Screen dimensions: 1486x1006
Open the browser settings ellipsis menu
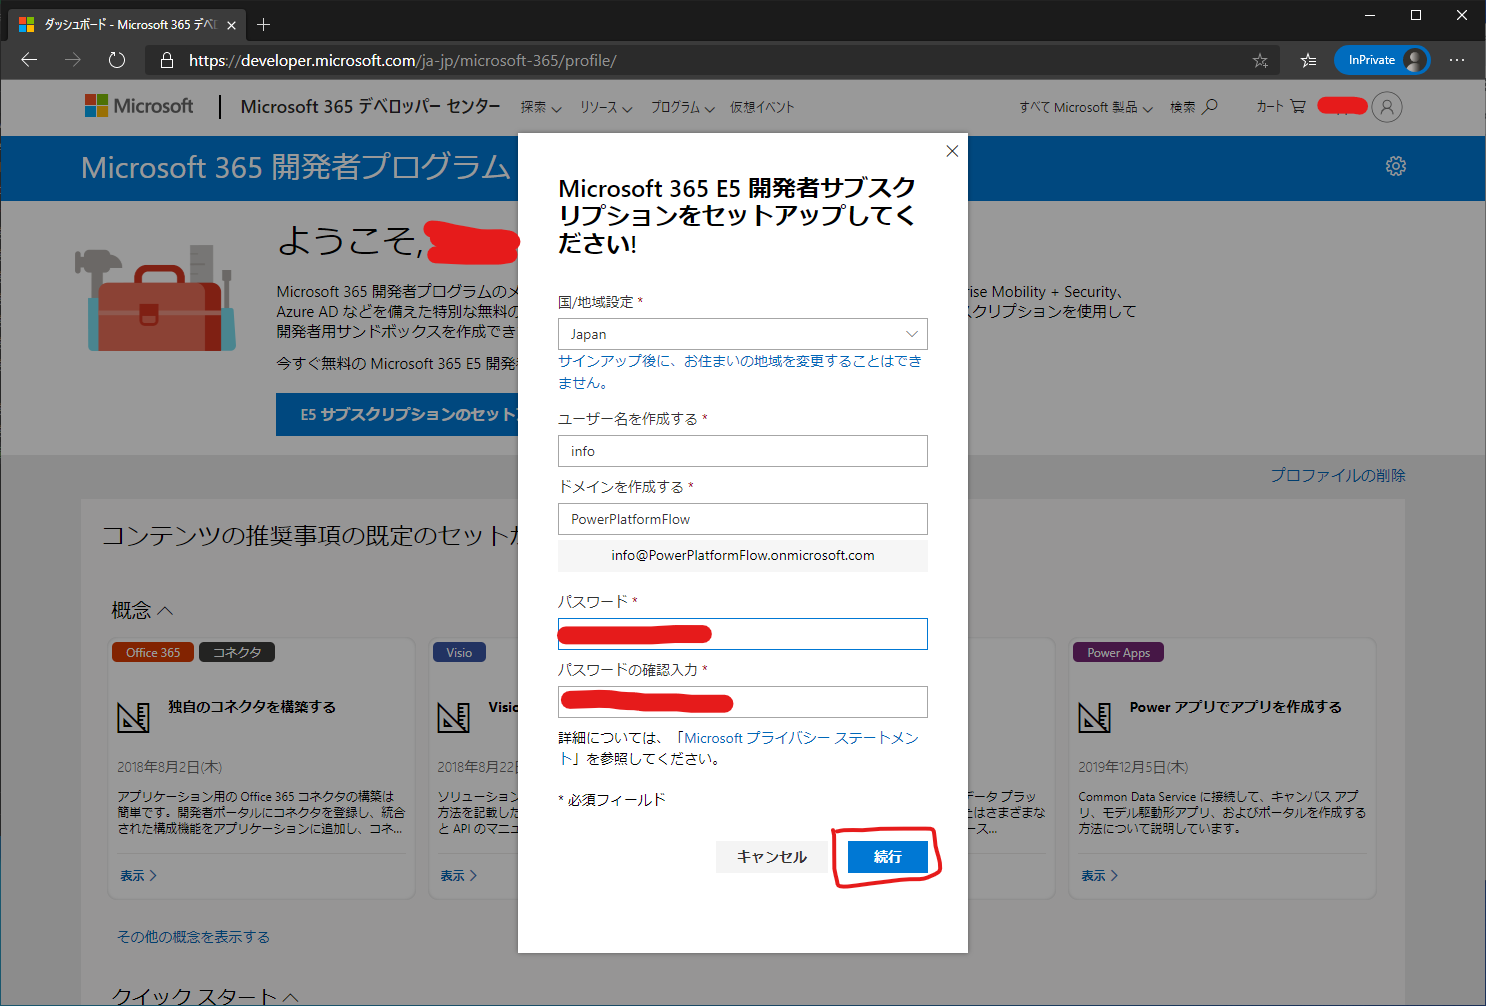coord(1457,60)
